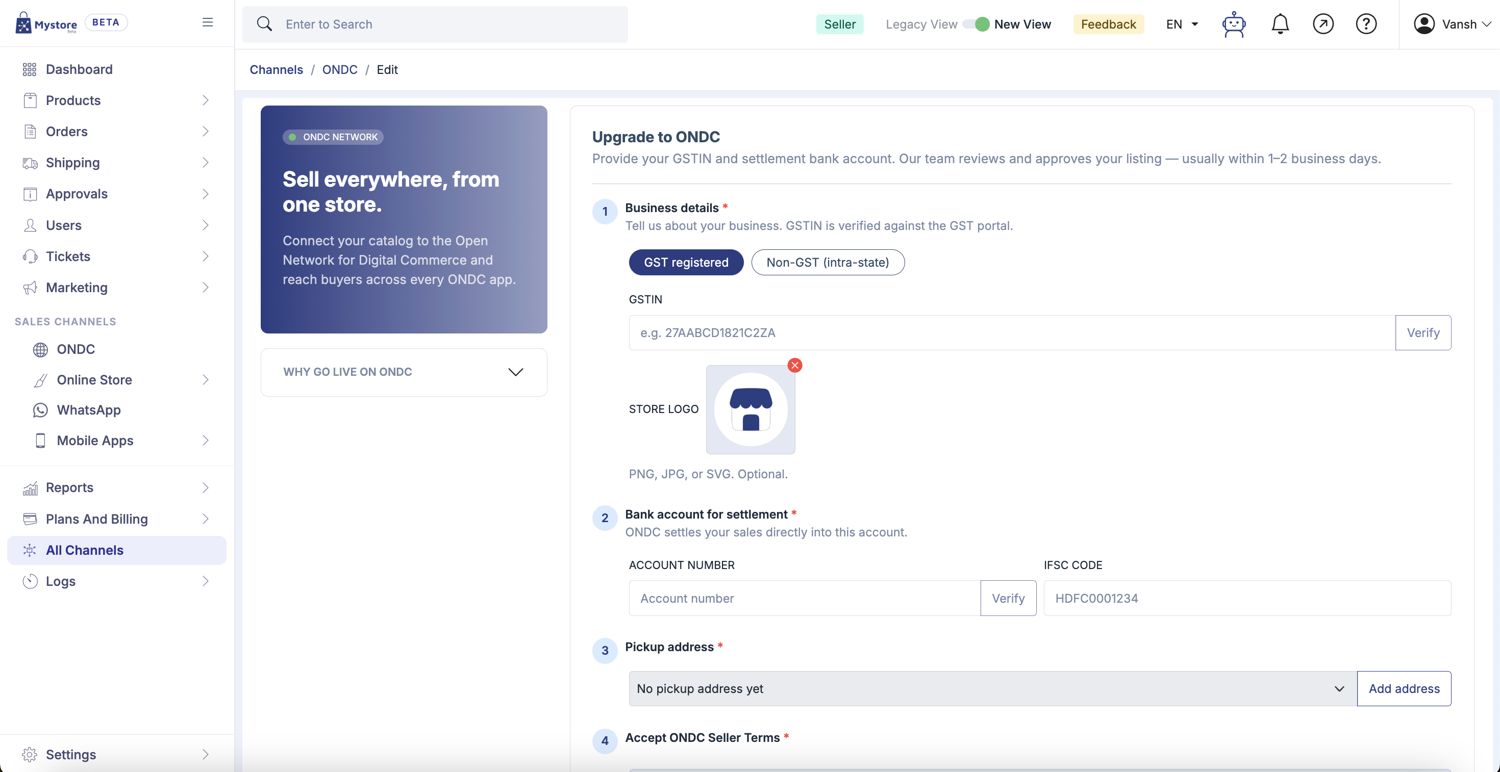This screenshot has width=1500, height=772.
Task: Click the search magnifier icon
Action: point(264,24)
